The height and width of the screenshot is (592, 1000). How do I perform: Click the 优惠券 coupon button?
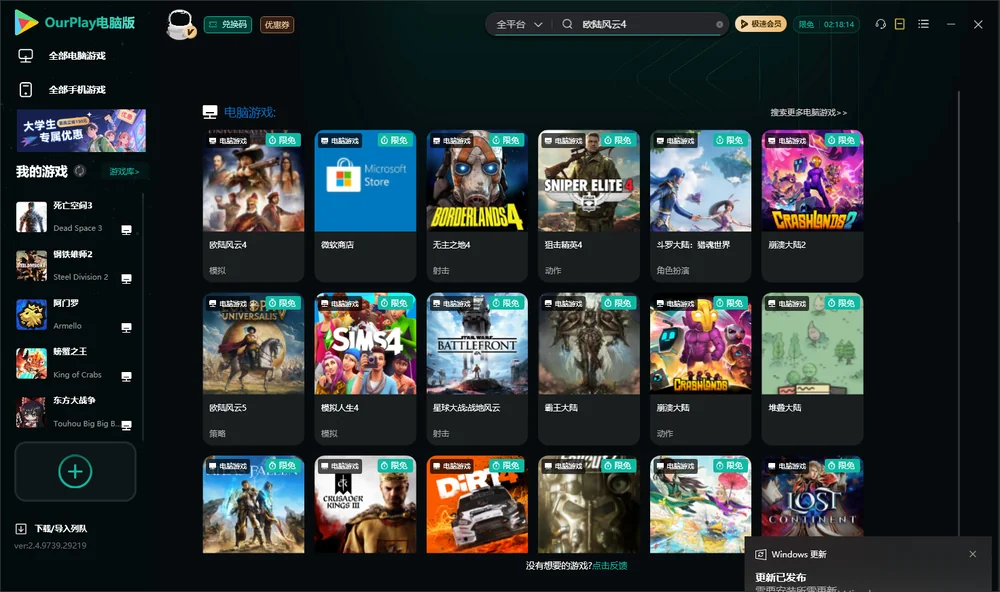(277, 24)
